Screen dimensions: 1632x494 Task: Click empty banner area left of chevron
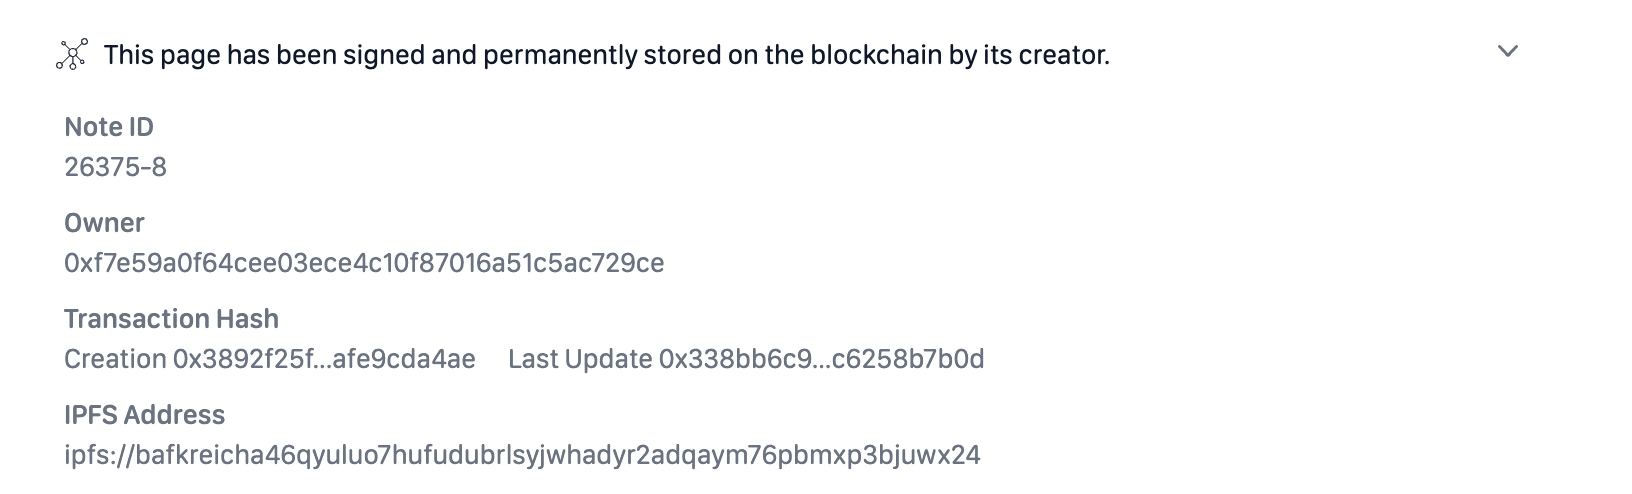point(1300,55)
